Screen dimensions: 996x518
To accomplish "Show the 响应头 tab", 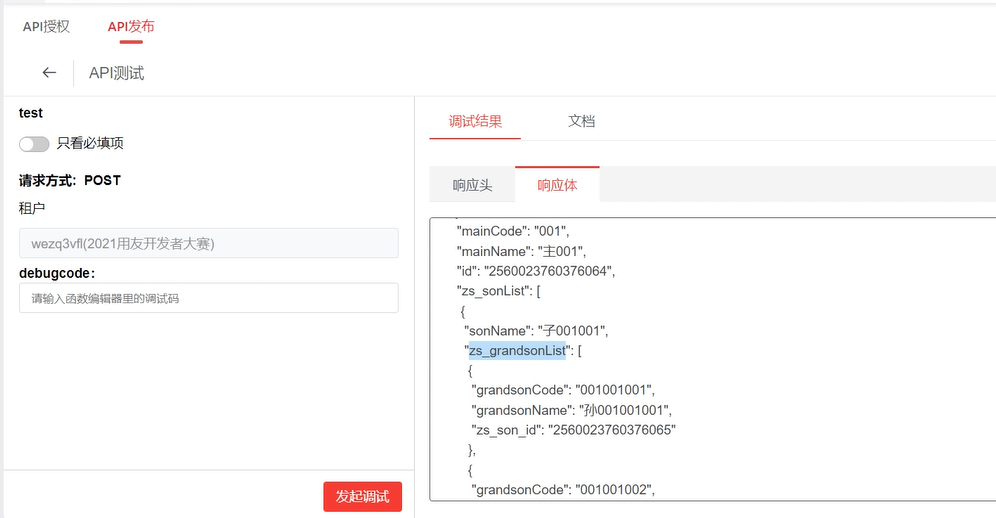I will [x=472, y=185].
